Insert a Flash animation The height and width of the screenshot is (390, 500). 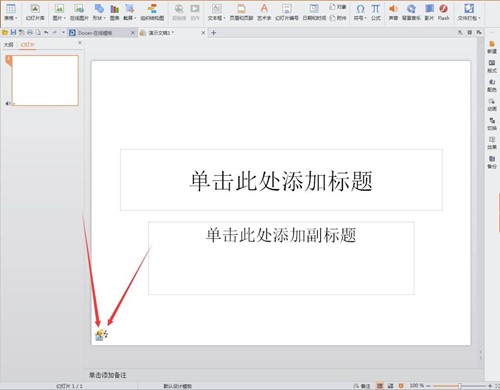(x=444, y=12)
